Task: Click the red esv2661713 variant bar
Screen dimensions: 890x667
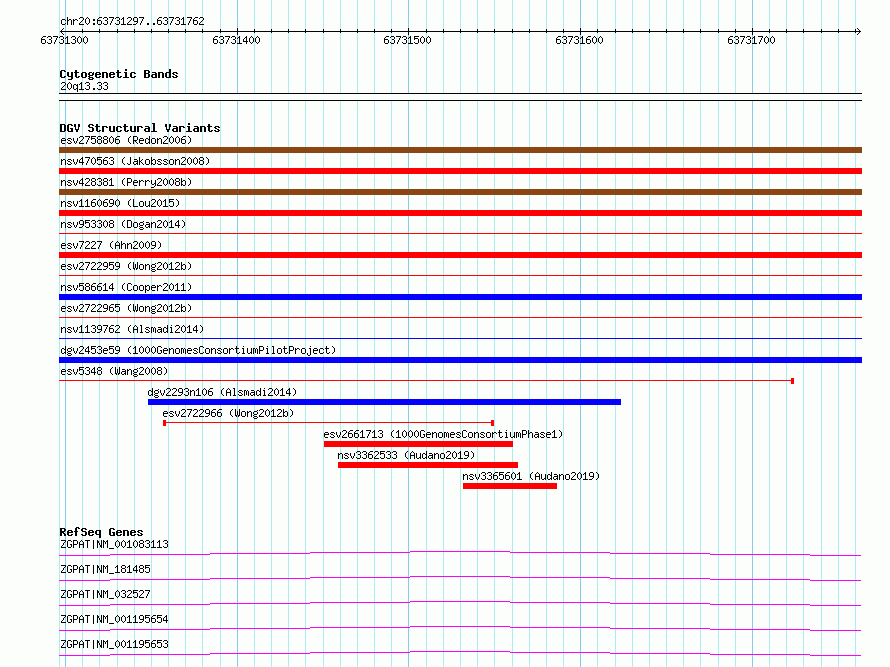Action: click(x=418, y=444)
